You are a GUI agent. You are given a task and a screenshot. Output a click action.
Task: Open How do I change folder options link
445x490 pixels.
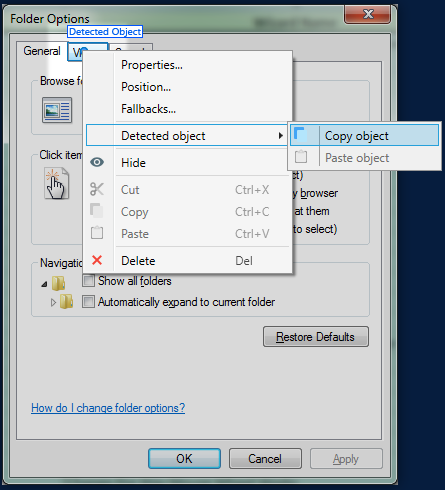(x=108, y=408)
